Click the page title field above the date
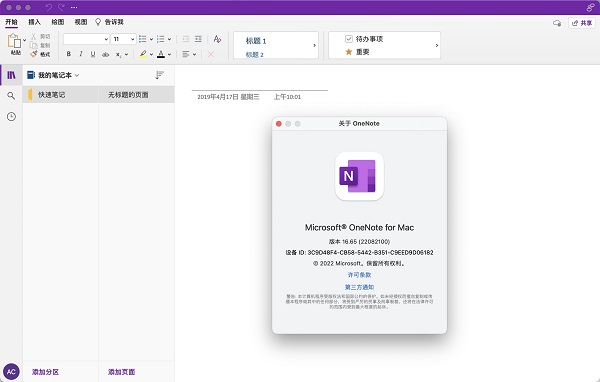Viewport: 600px width, 382px height. tap(260, 82)
